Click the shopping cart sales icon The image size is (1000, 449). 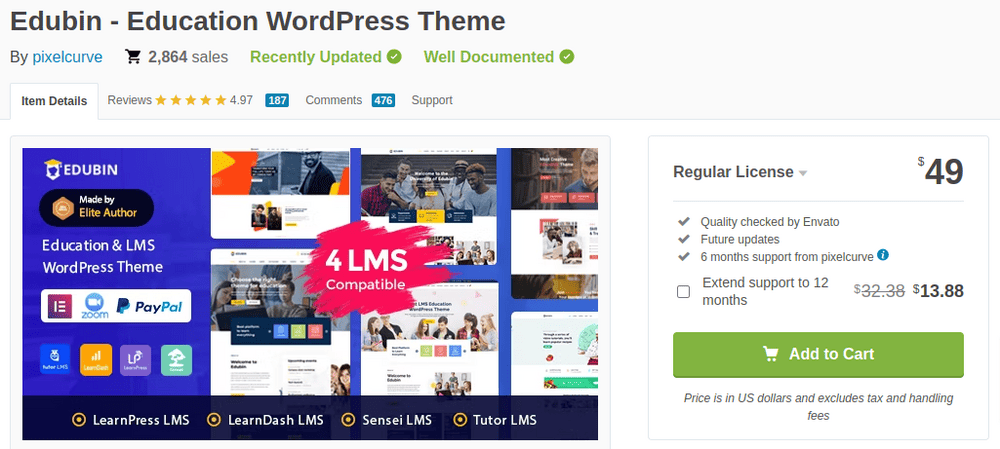(132, 57)
